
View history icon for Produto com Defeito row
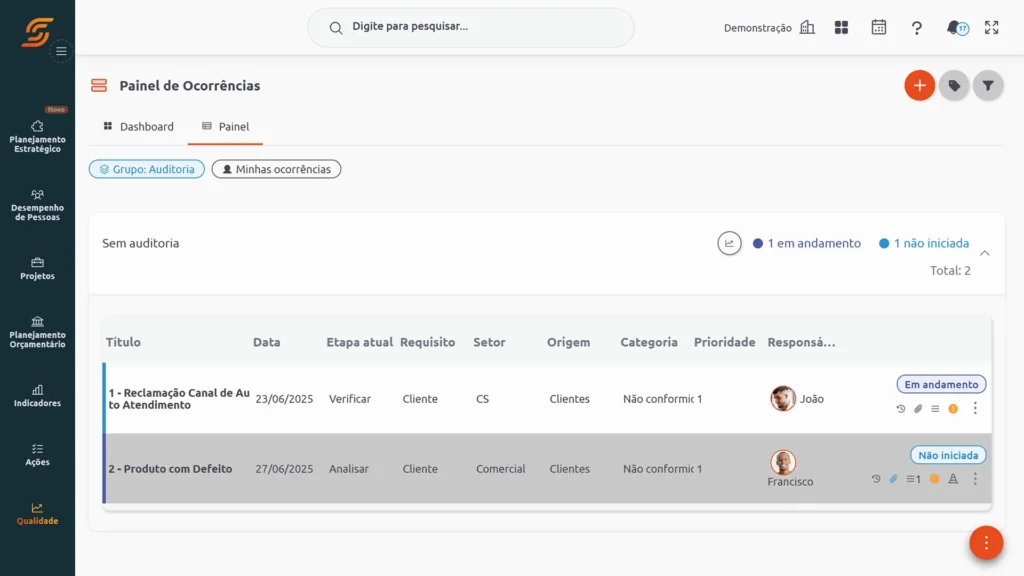(876, 479)
